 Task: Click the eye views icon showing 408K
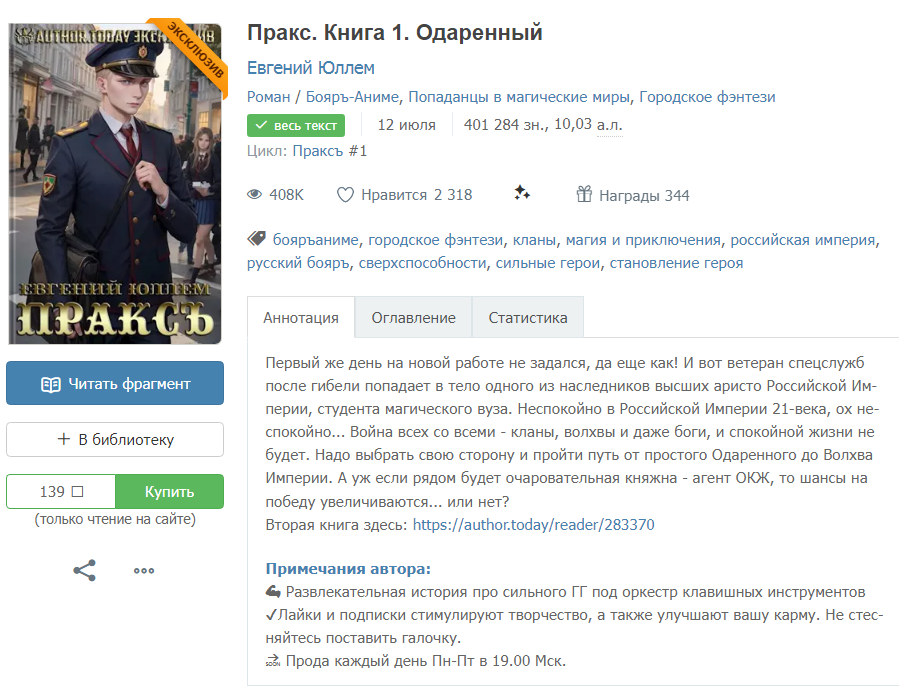(255, 195)
